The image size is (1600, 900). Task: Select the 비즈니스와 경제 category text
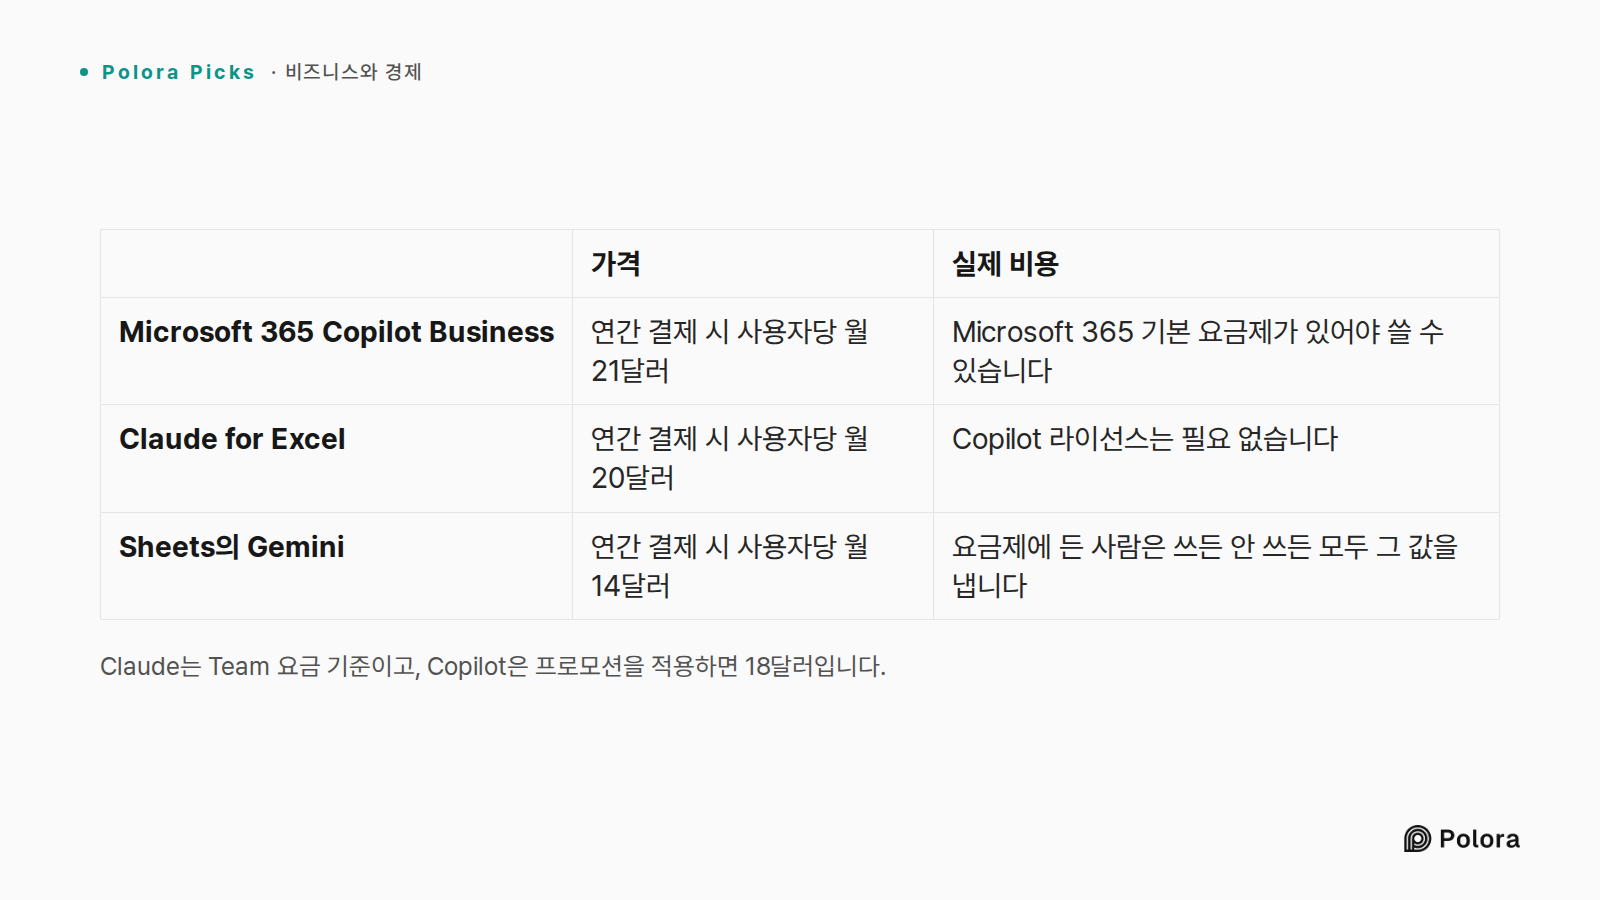[x=353, y=72]
